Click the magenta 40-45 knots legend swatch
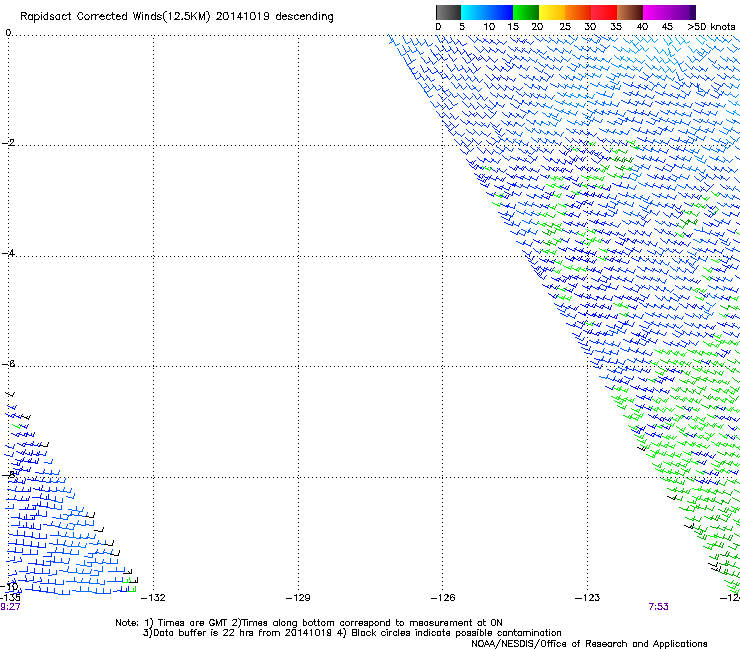The width and height of the screenshot is (740, 650). pos(656,12)
